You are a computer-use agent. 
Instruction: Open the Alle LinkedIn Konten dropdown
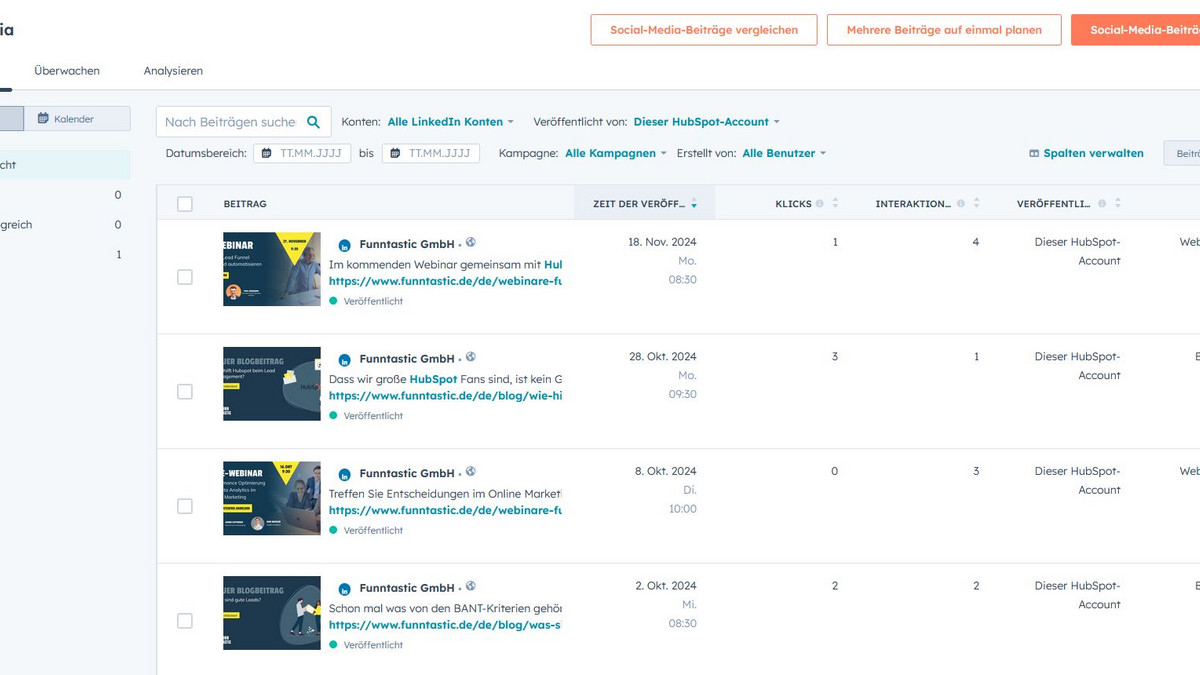(x=450, y=122)
